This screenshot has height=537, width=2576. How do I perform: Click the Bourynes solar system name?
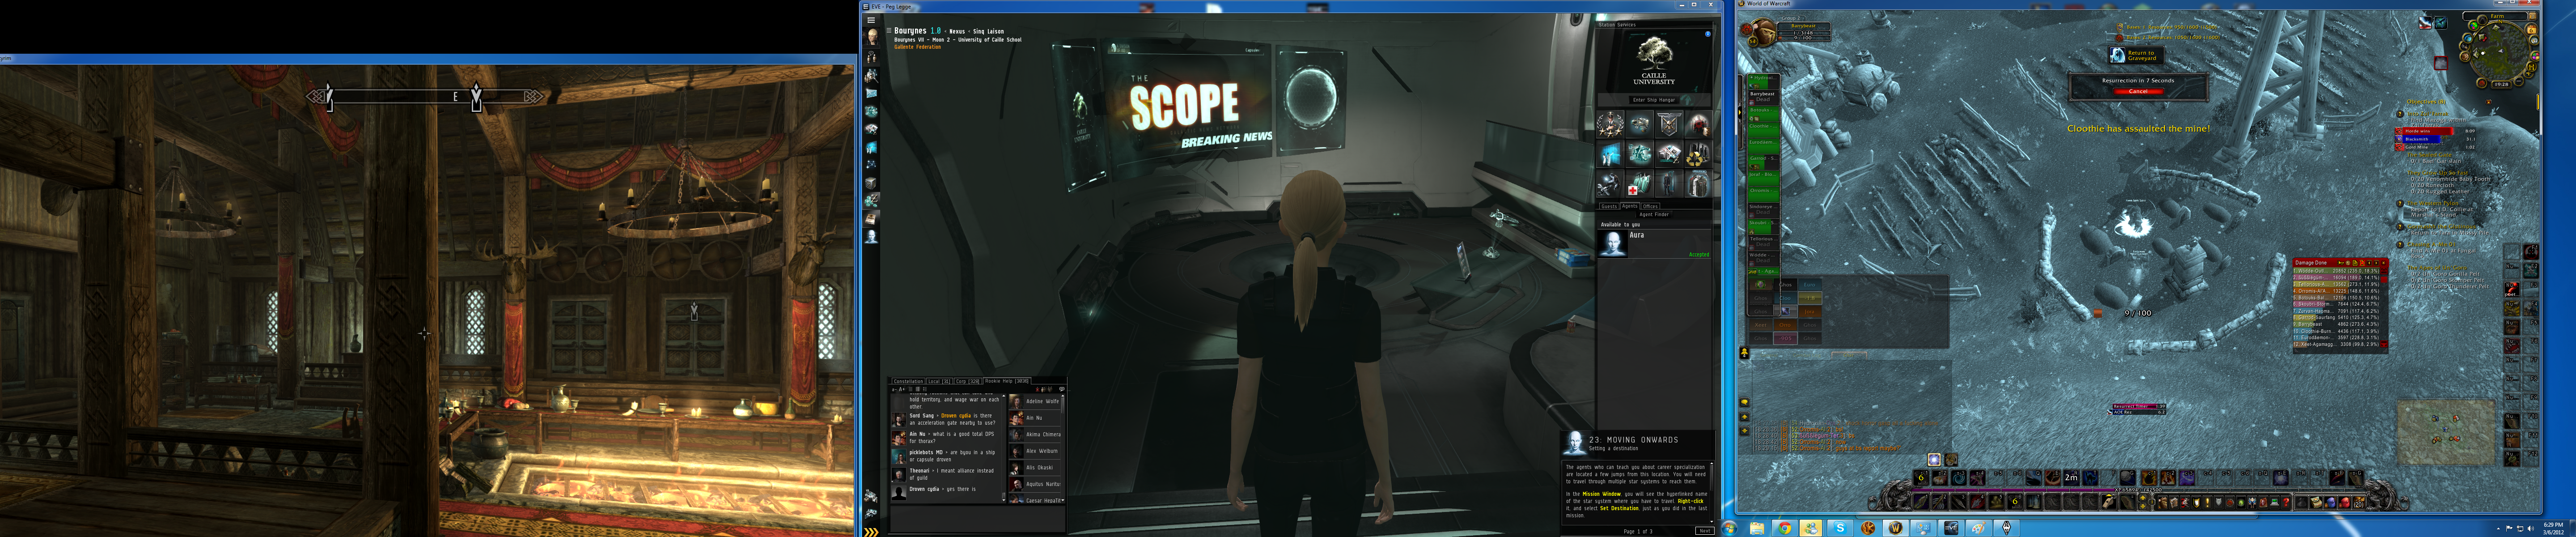coord(911,31)
